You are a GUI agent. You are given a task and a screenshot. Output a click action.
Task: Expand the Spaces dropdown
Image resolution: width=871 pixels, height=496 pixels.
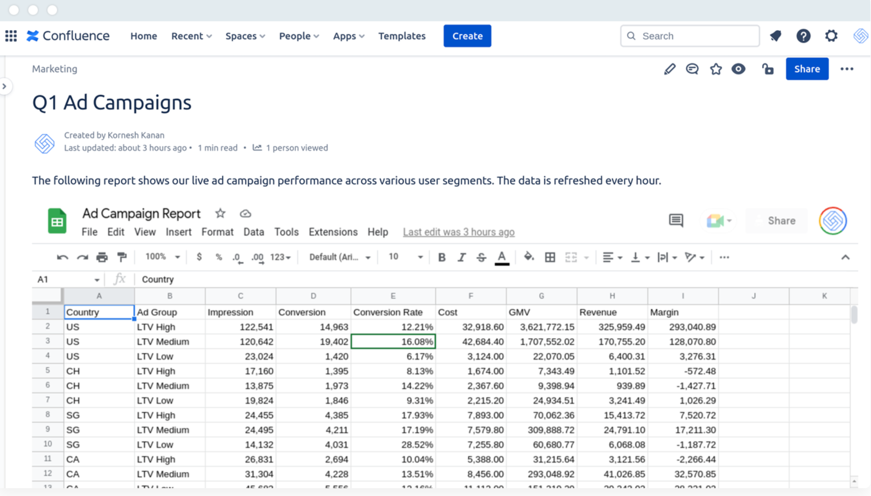click(245, 36)
